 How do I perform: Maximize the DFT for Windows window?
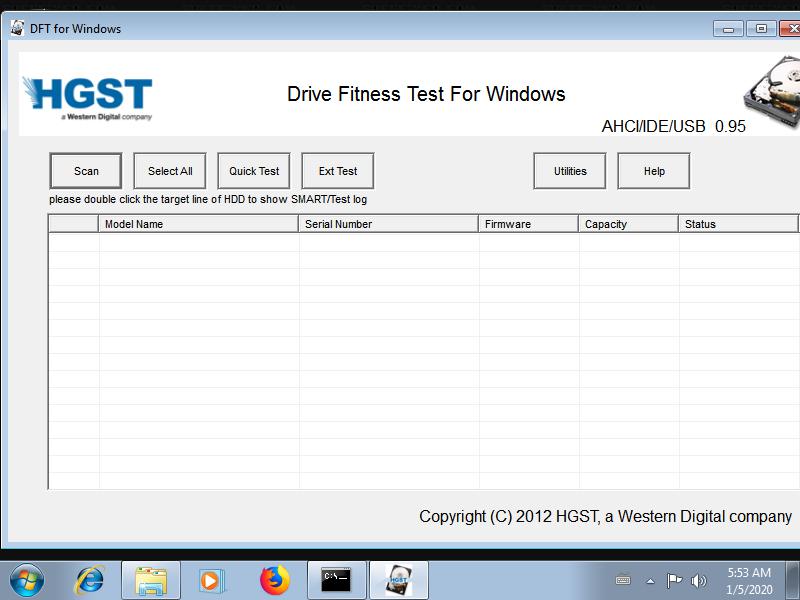(x=761, y=29)
